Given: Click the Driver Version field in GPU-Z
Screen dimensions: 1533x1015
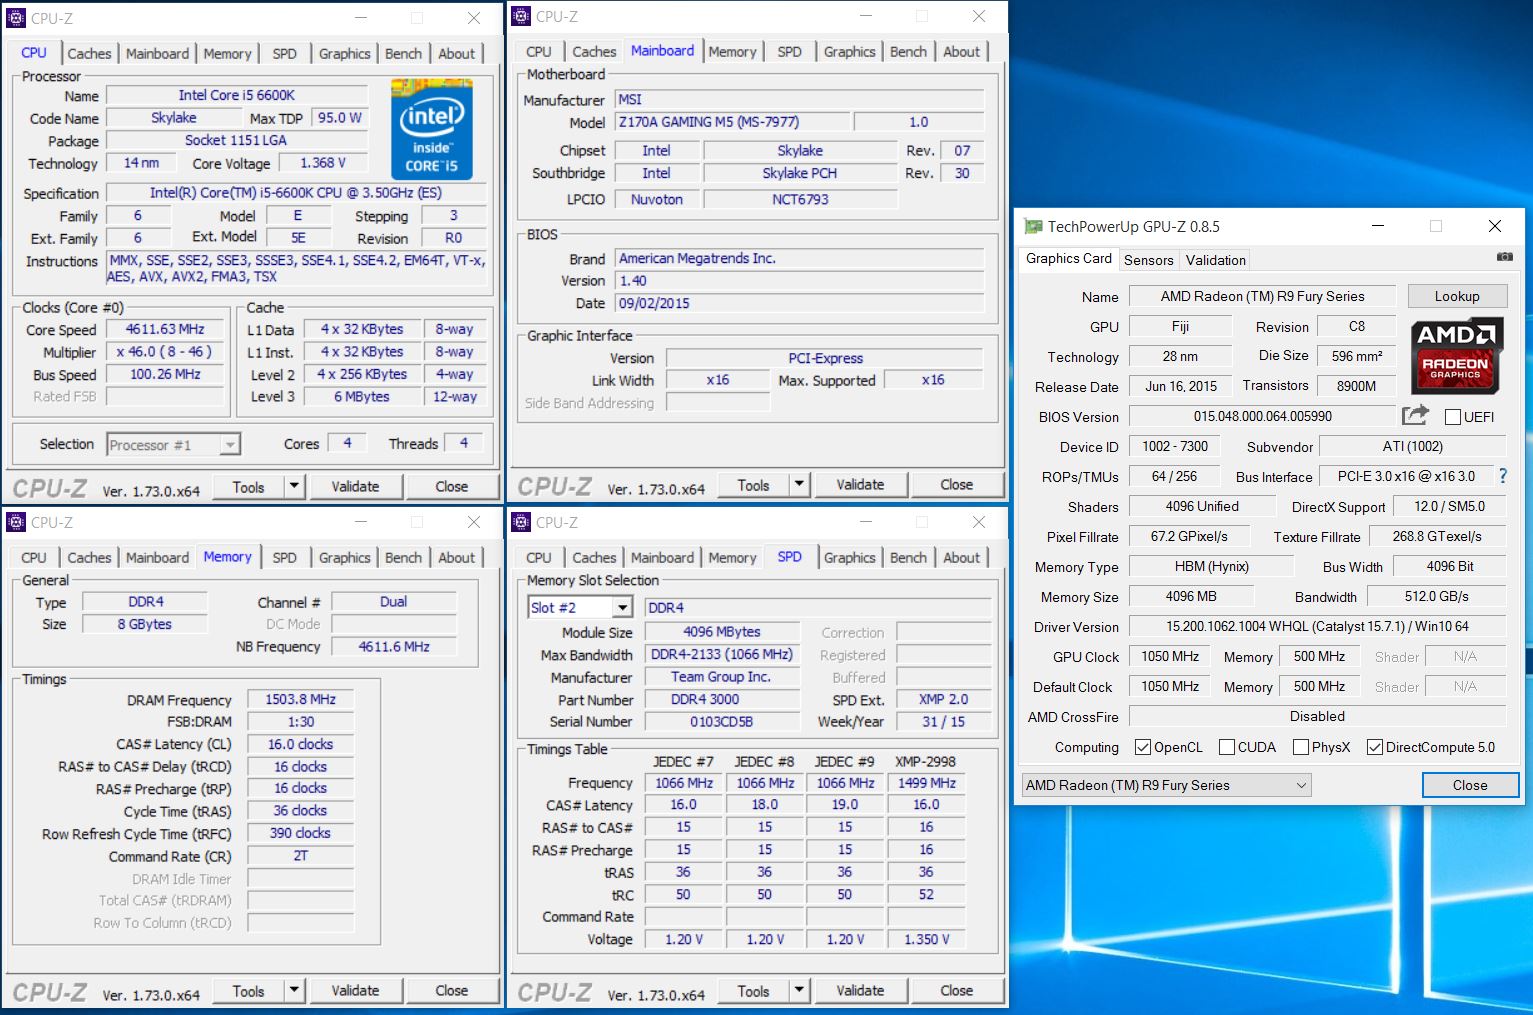Looking at the screenshot, I should (x=1317, y=626).
